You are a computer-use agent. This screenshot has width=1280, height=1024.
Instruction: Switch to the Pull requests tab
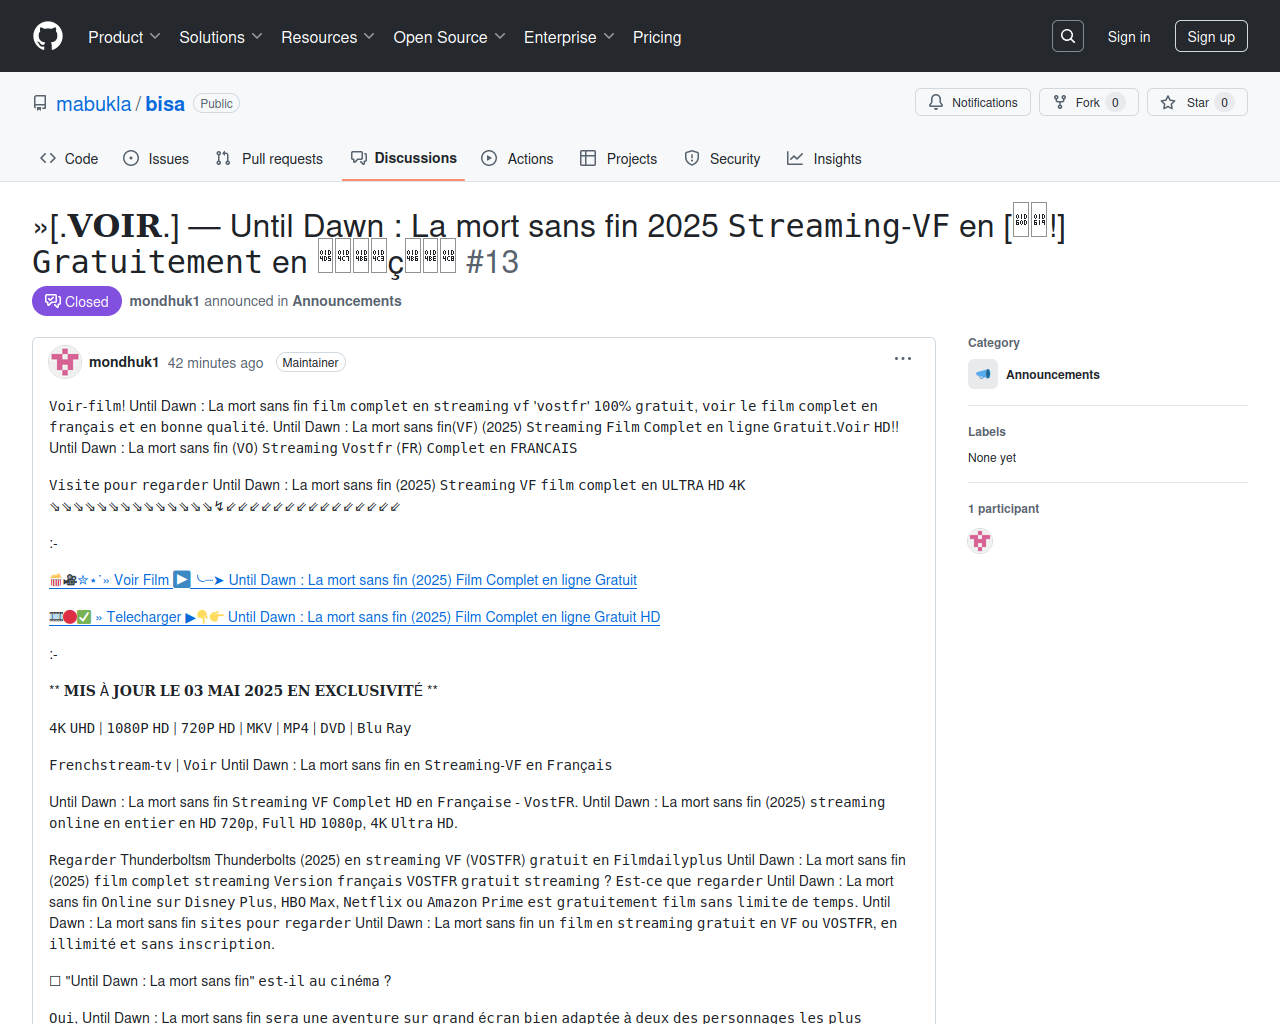269,158
